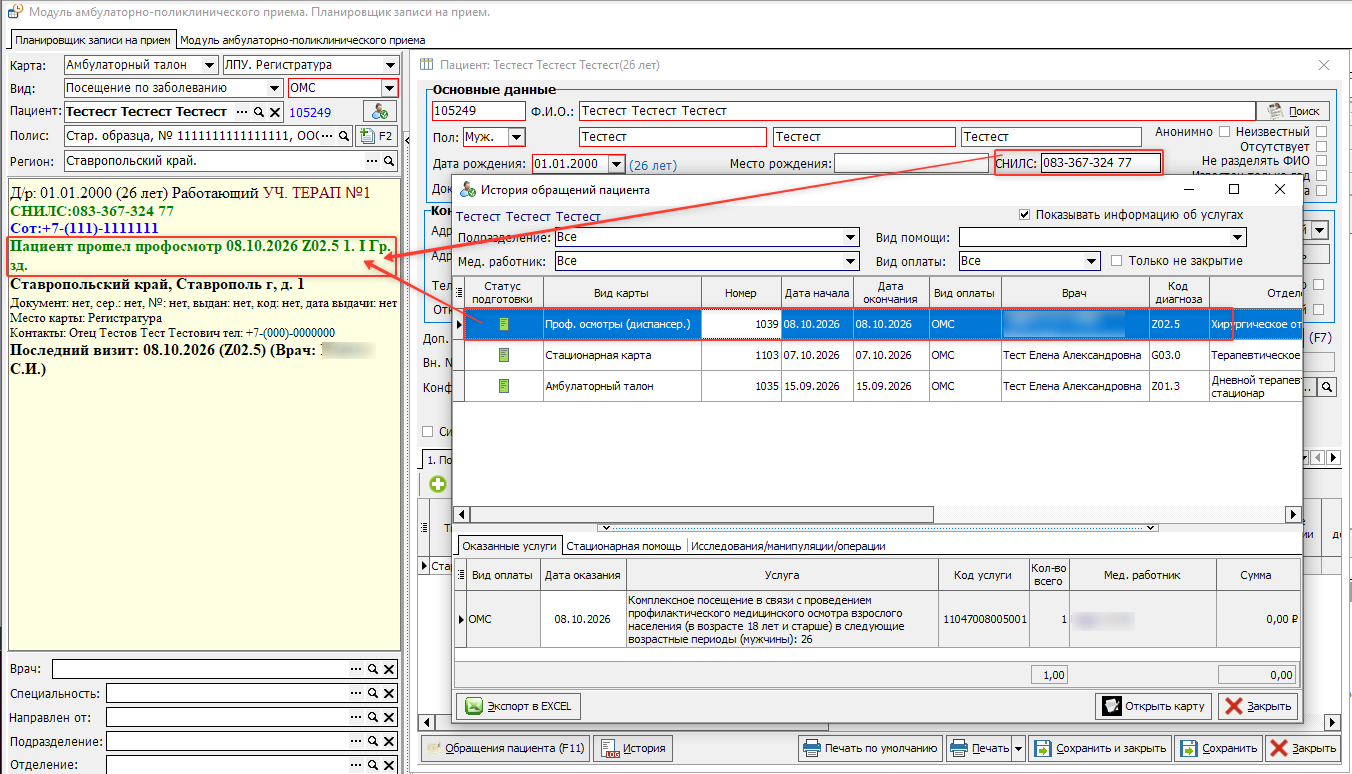Click the green status icon of Амбулаторный талон row
The image size is (1352, 774).
point(504,386)
